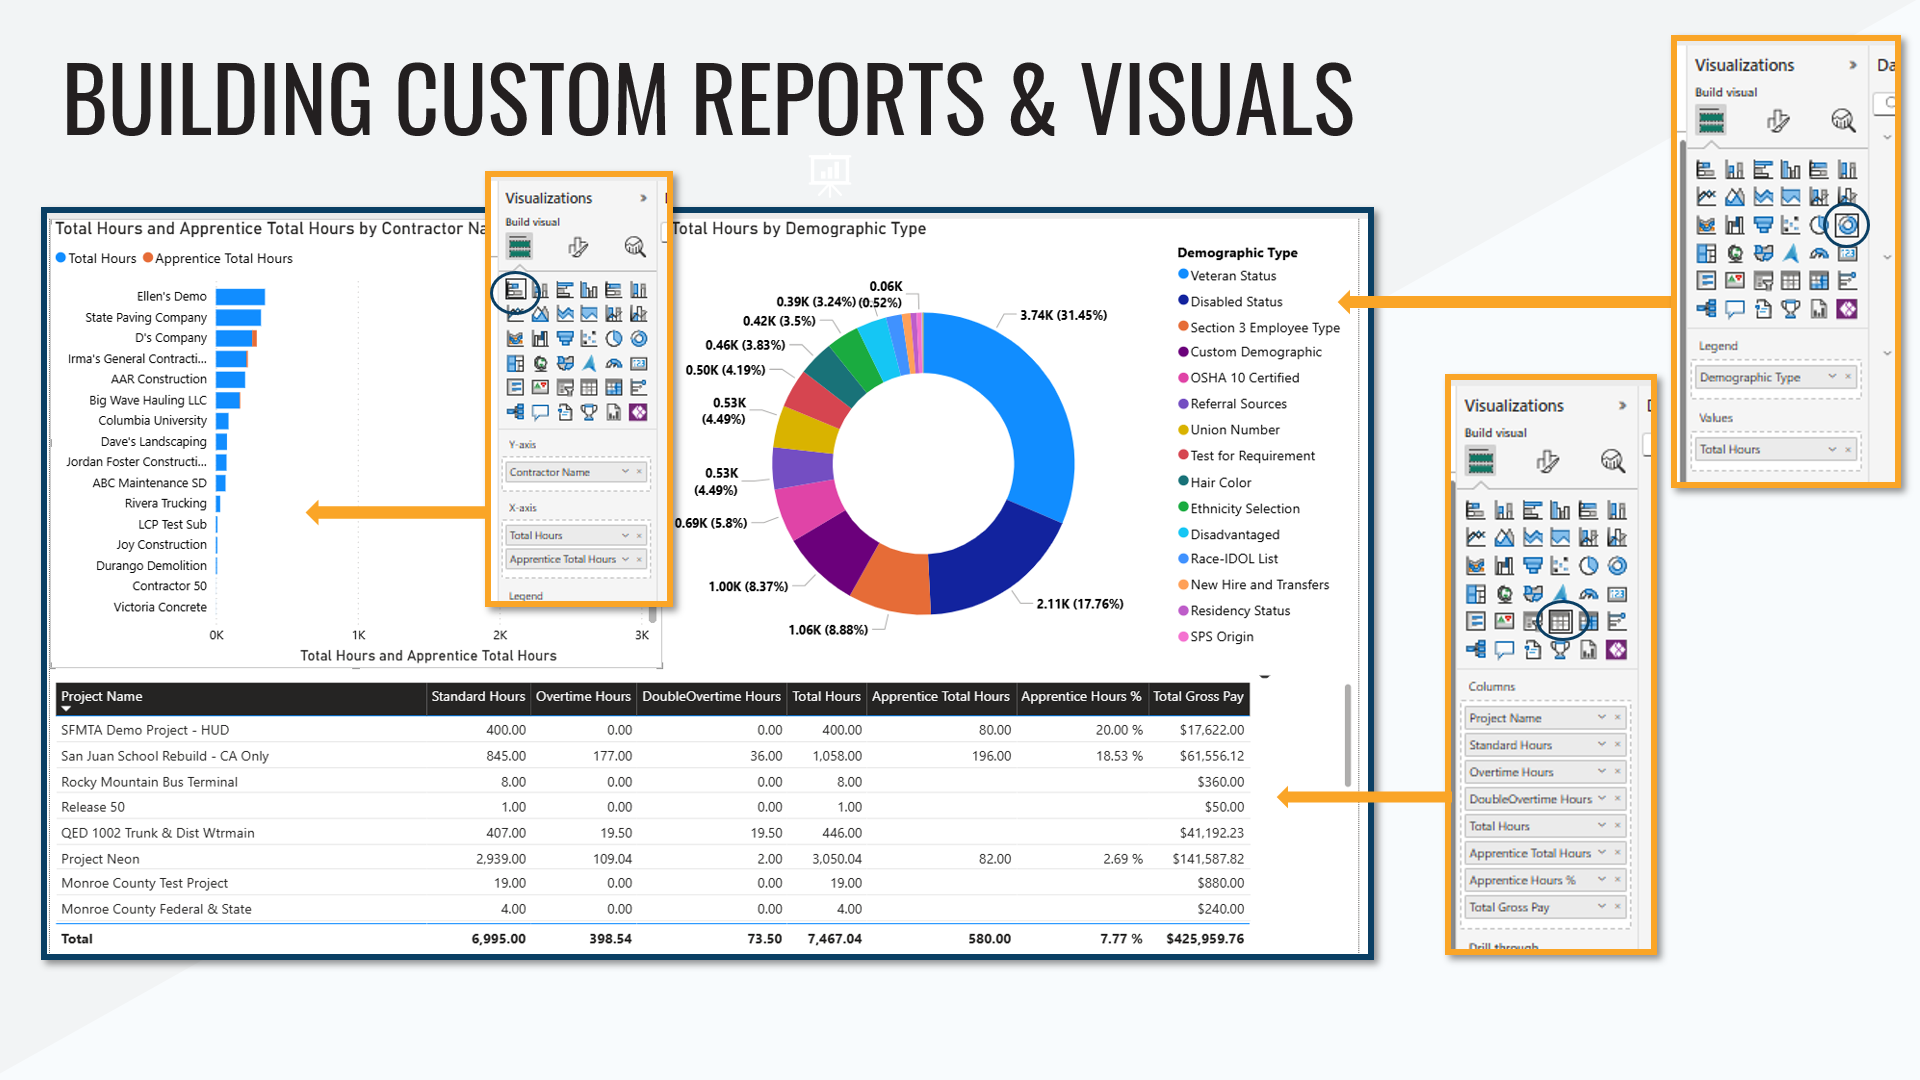Screen dimensions: 1920x1080
Task: Choose pie chart icon in Columns panel
Action: coord(1588,566)
